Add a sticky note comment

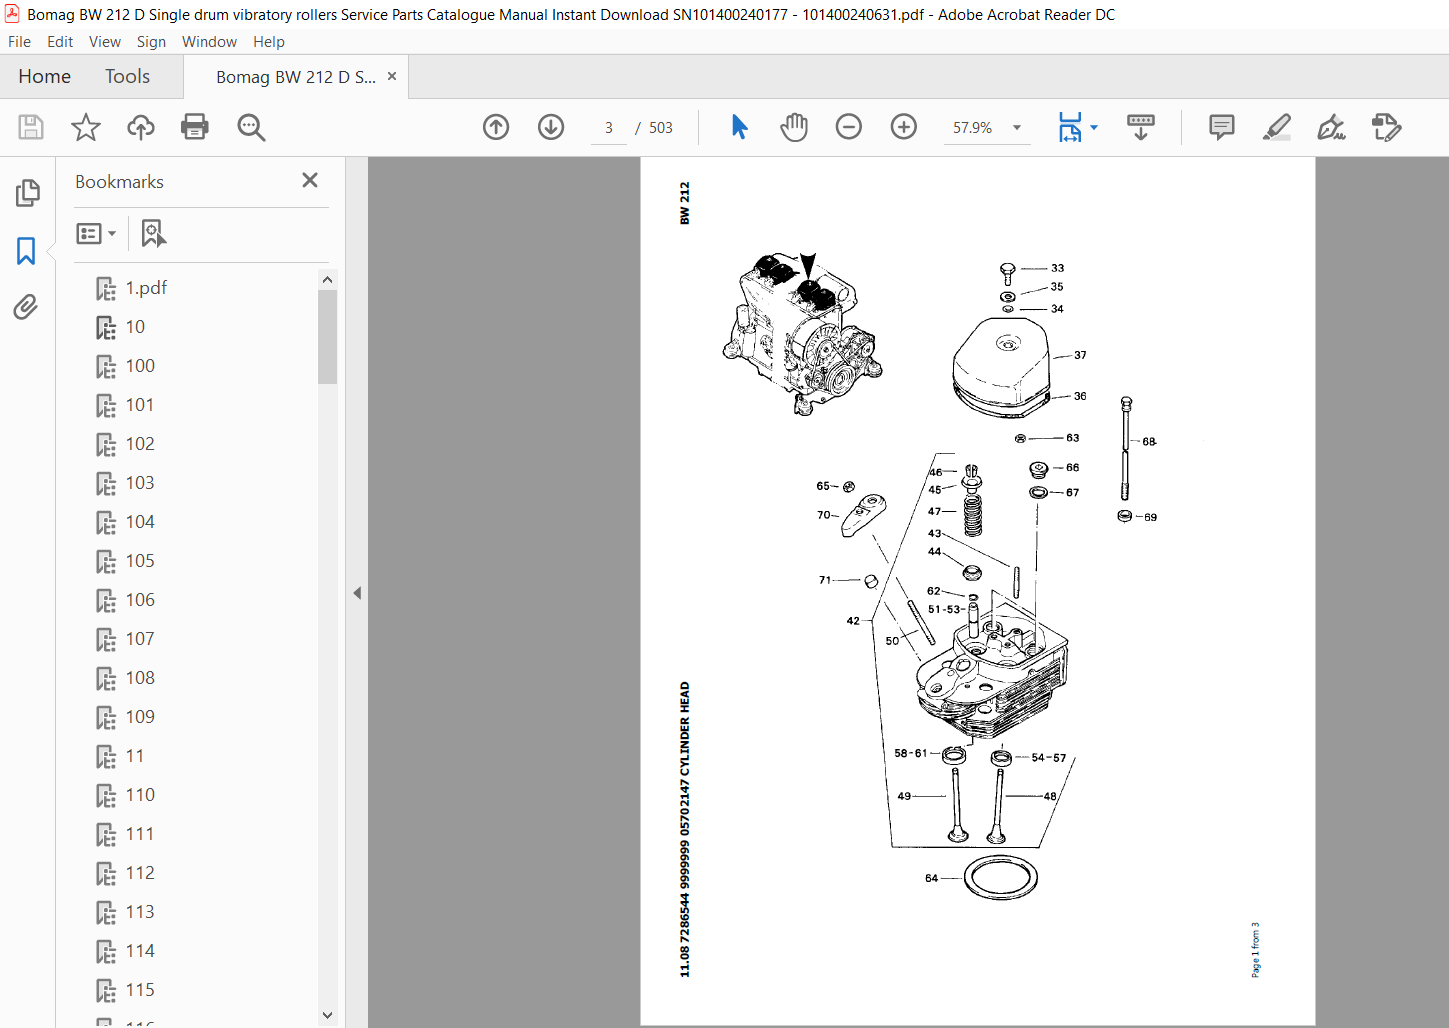1222,127
